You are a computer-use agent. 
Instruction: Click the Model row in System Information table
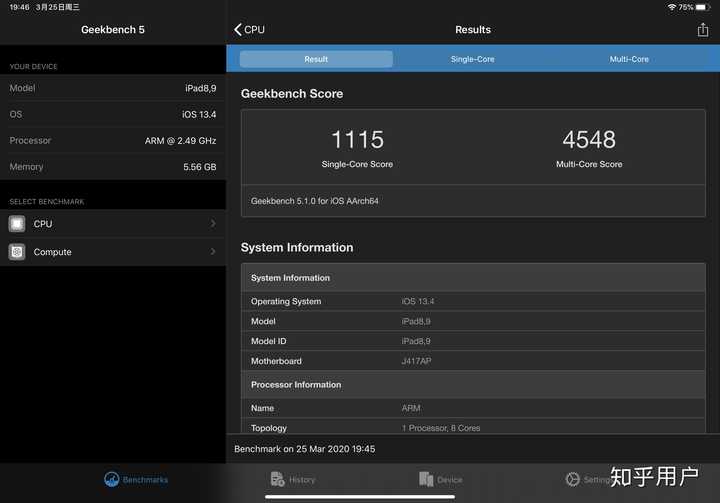473,321
